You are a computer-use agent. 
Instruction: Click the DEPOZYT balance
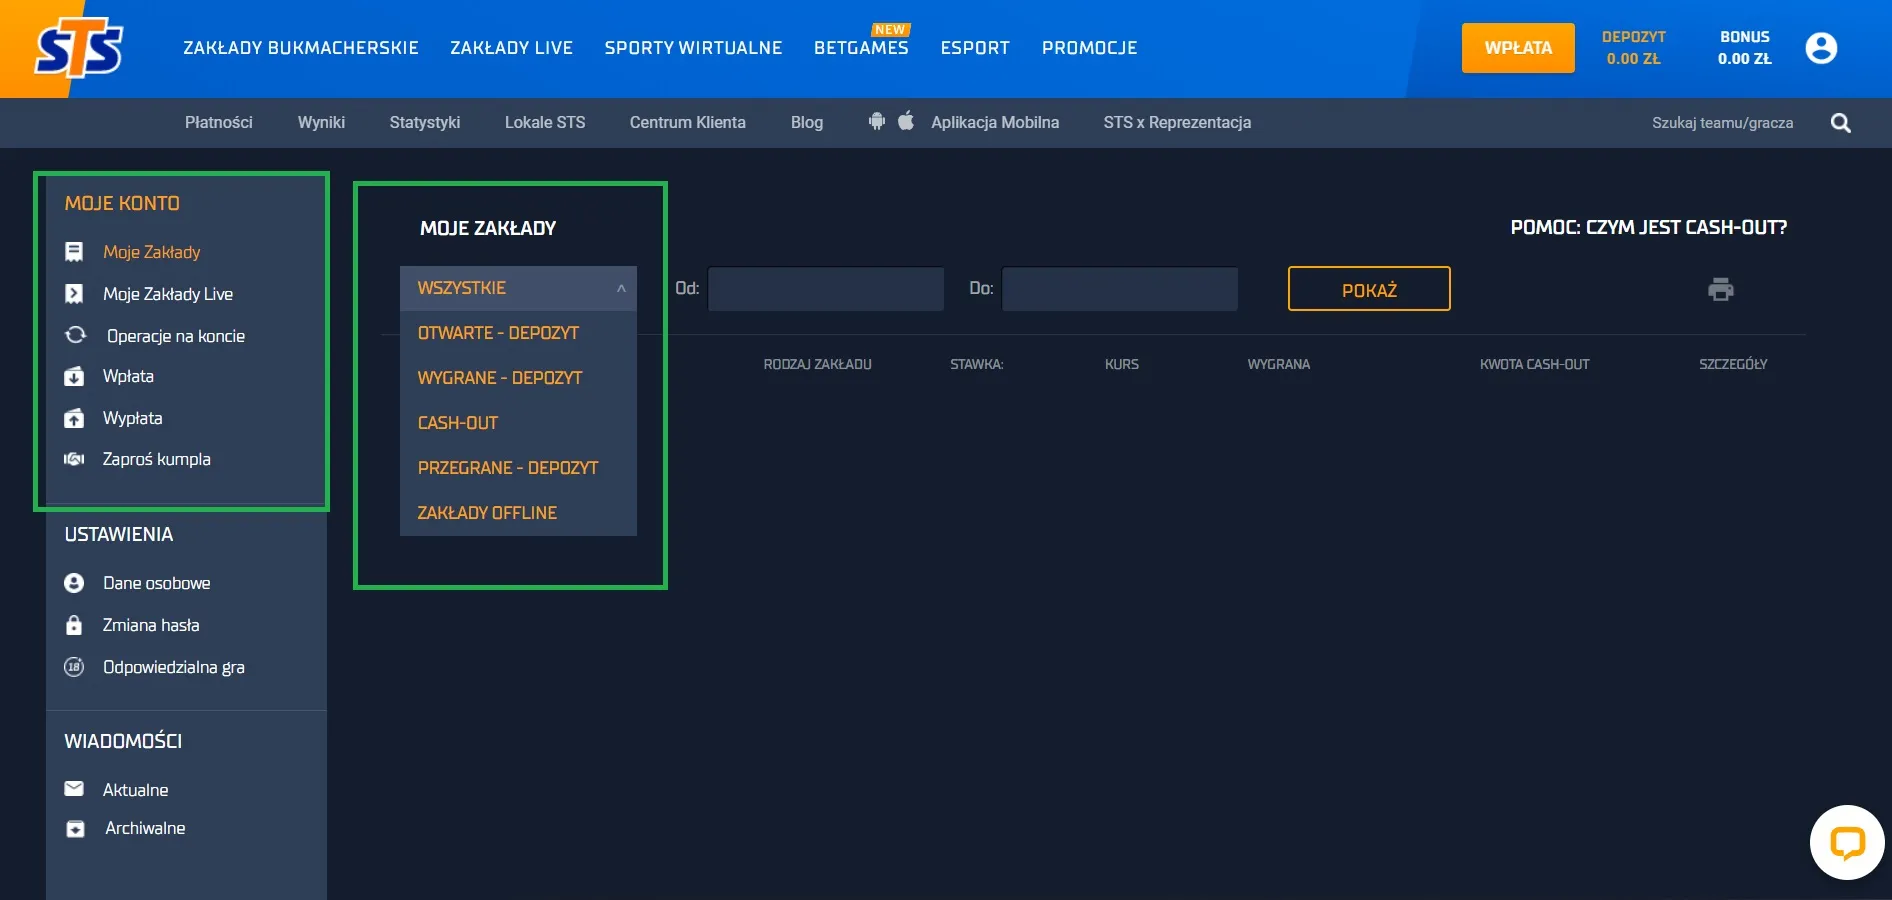(x=1633, y=48)
